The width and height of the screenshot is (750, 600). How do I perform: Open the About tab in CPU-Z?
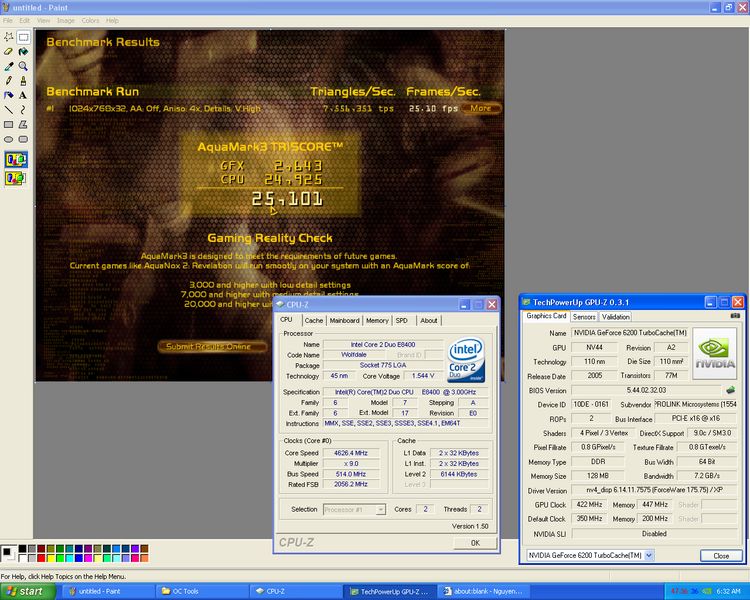click(429, 320)
